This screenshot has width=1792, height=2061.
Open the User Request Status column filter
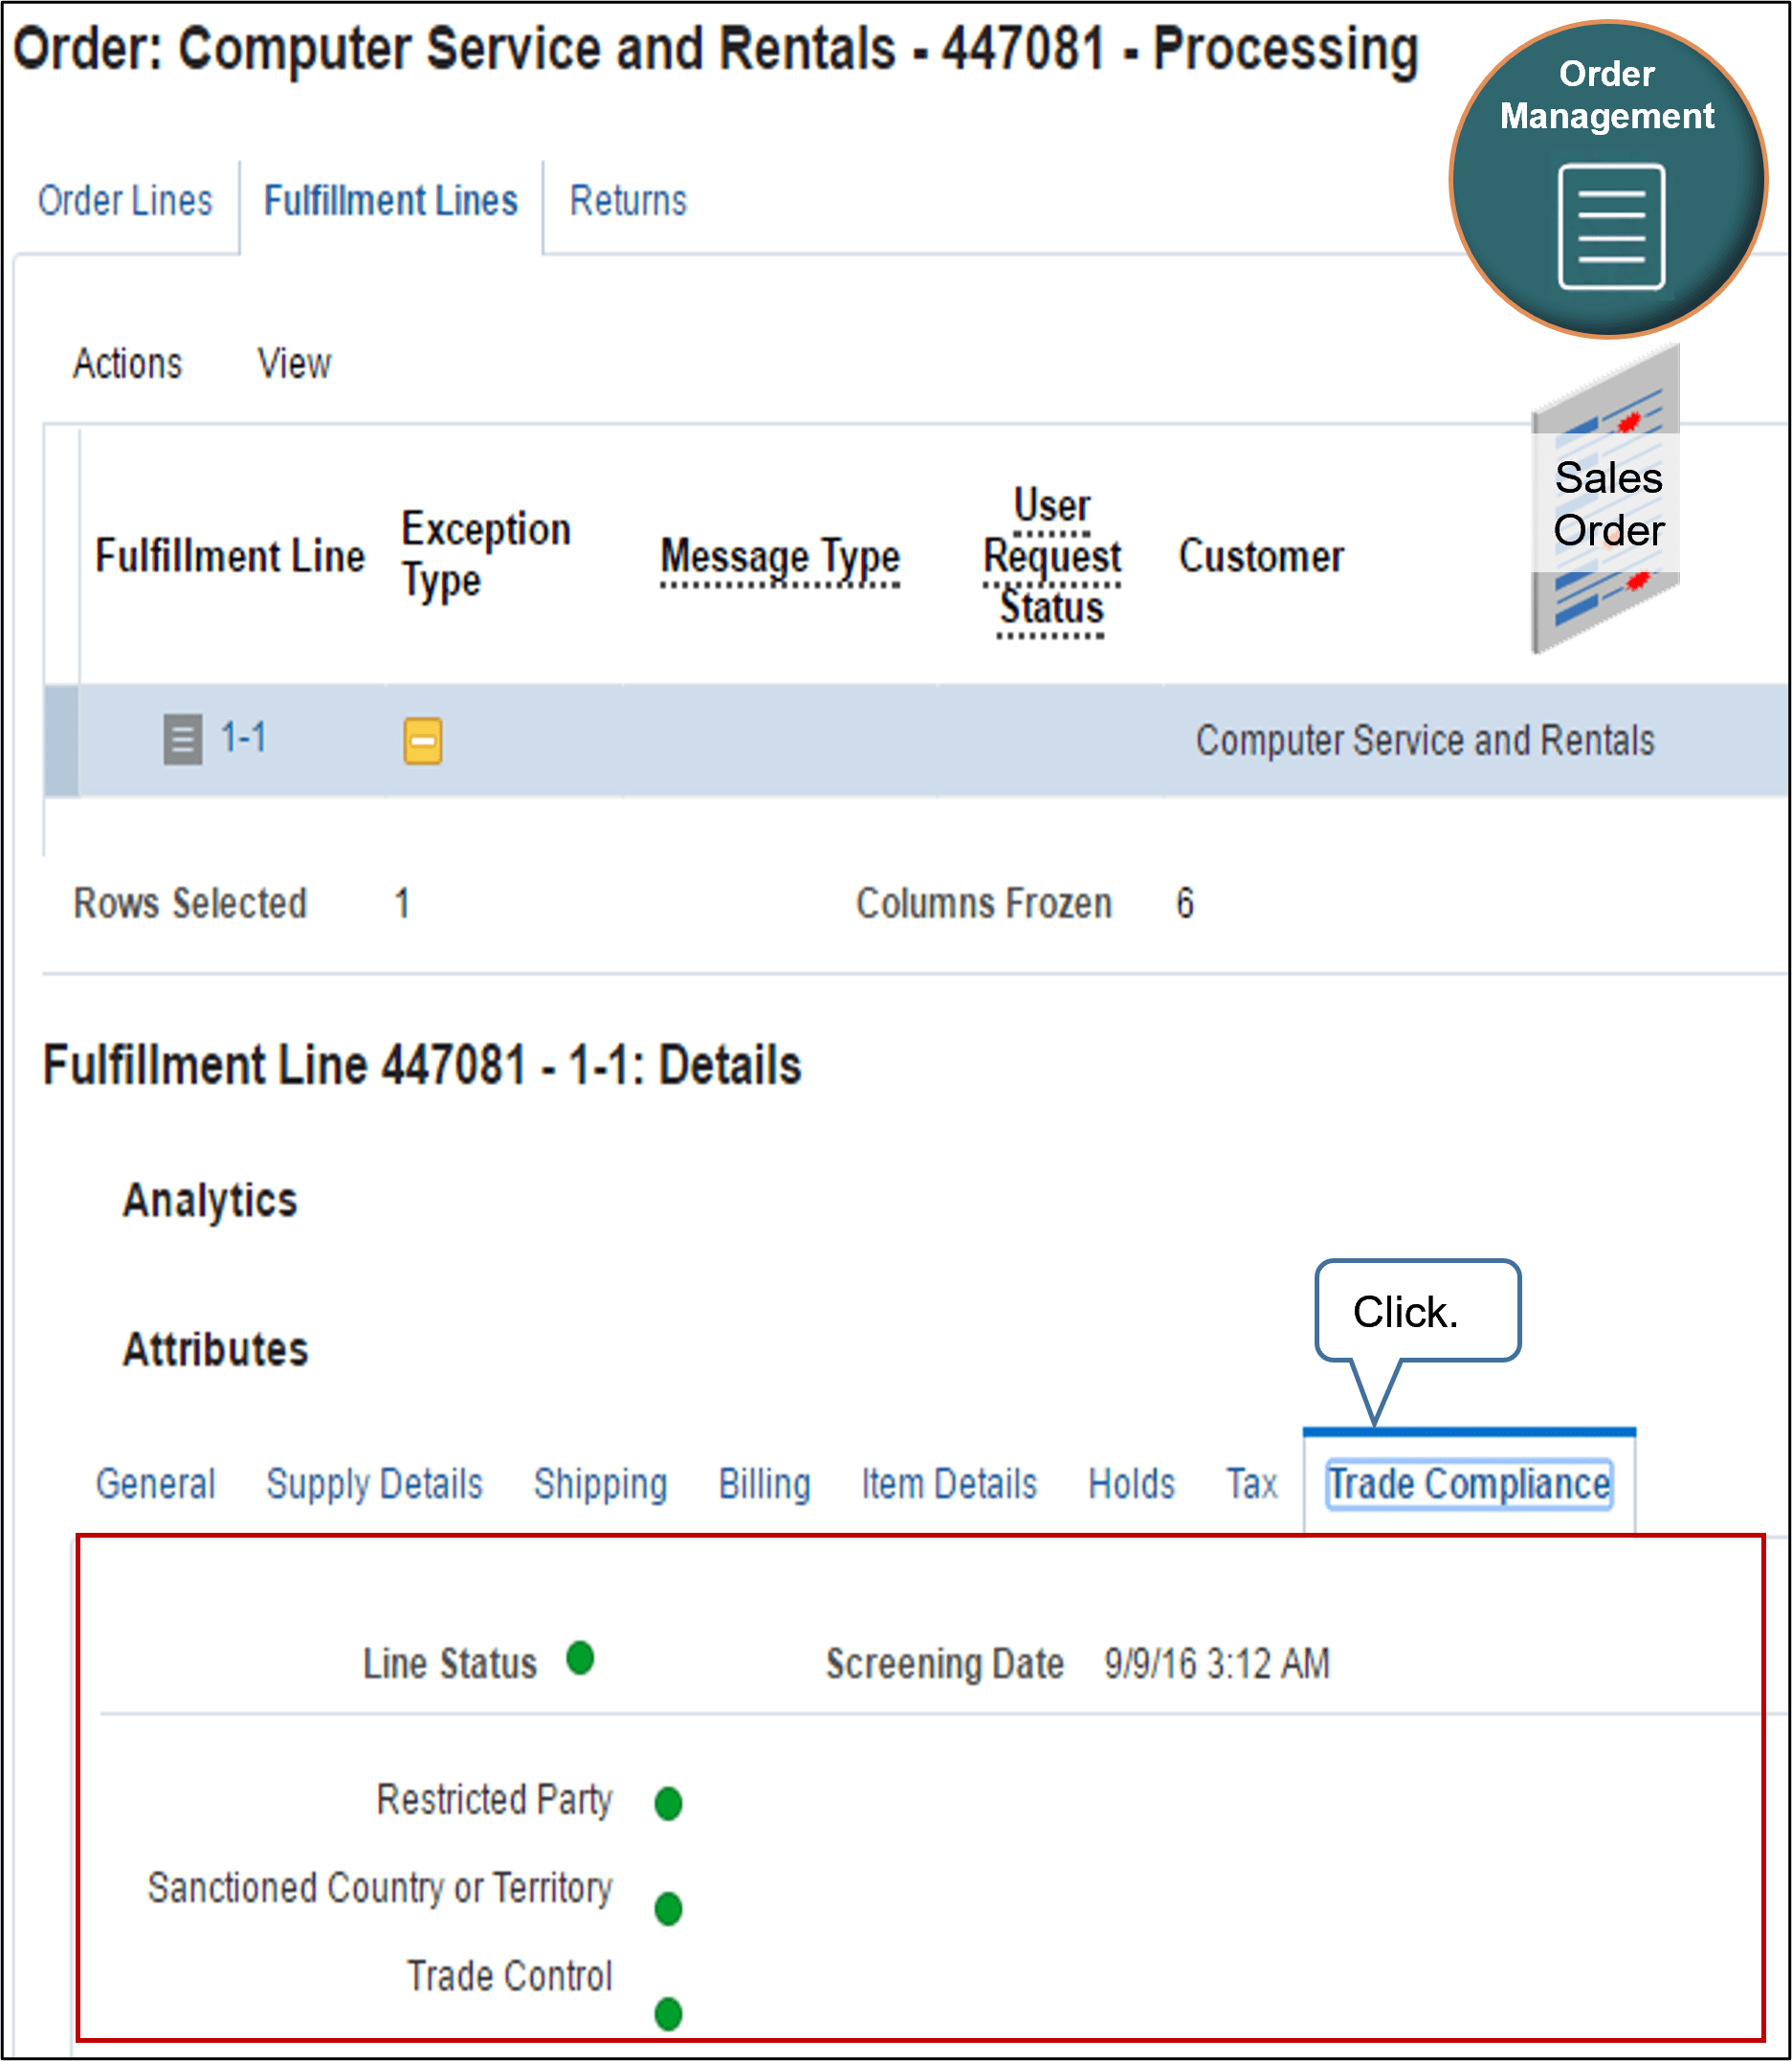point(1051,556)
